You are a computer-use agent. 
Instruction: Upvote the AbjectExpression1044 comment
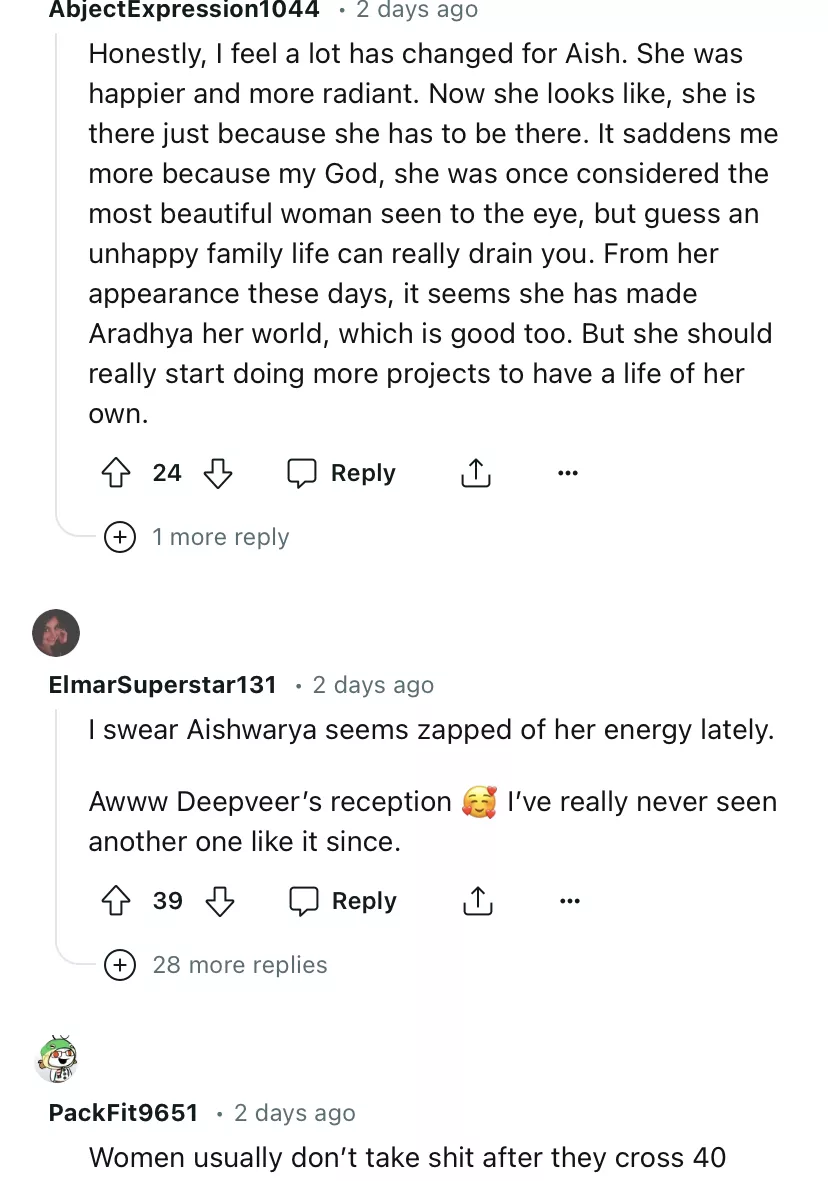point(118,473)
